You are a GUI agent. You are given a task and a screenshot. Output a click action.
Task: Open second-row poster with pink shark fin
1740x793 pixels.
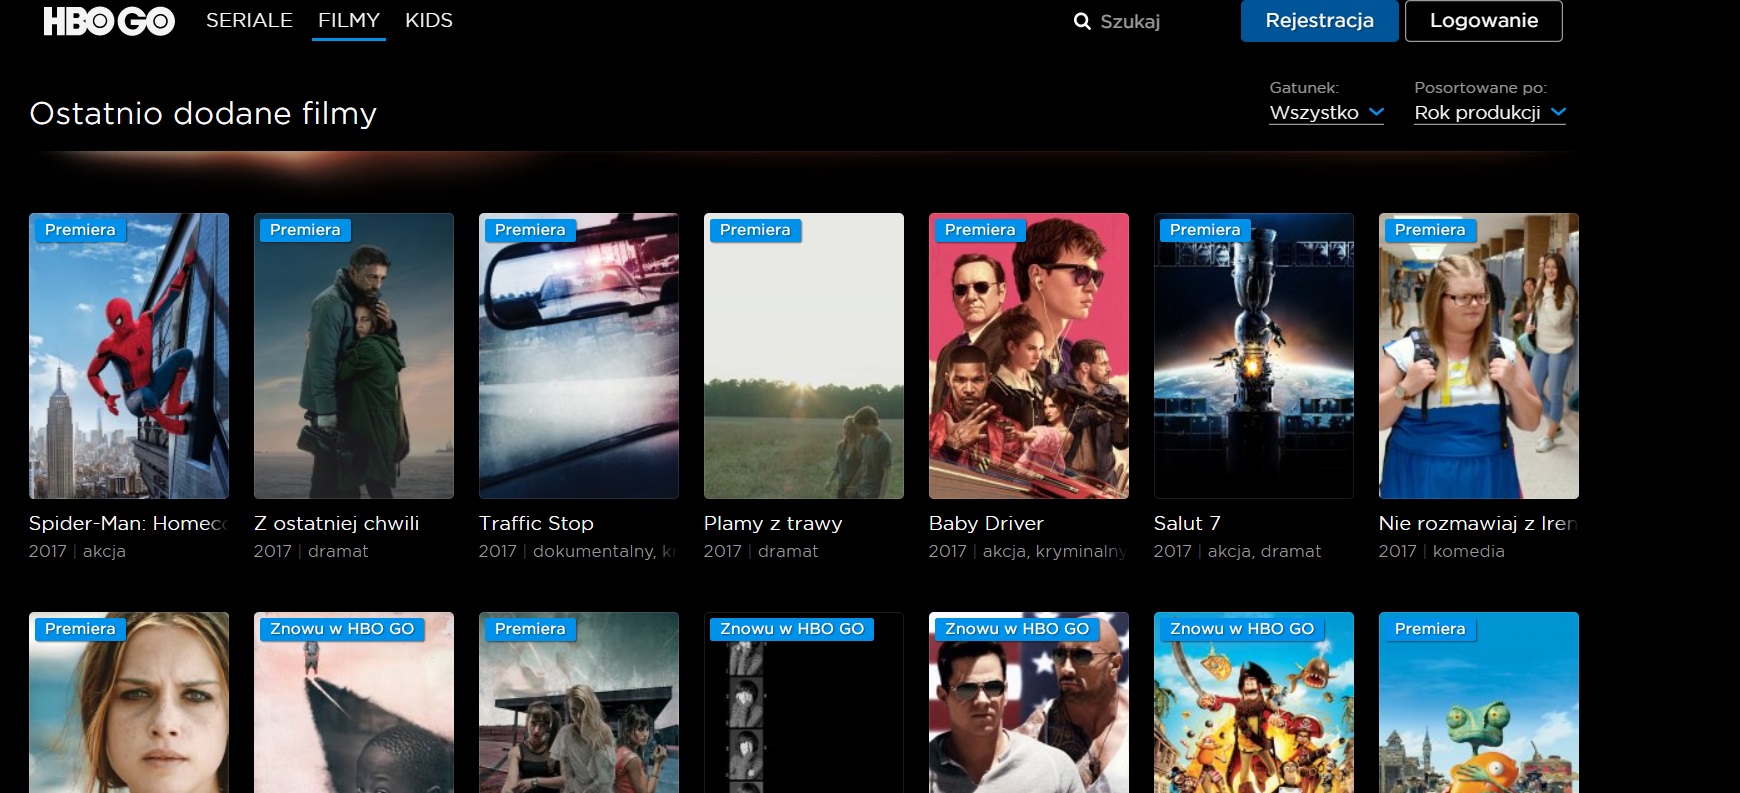click(354, 702)
